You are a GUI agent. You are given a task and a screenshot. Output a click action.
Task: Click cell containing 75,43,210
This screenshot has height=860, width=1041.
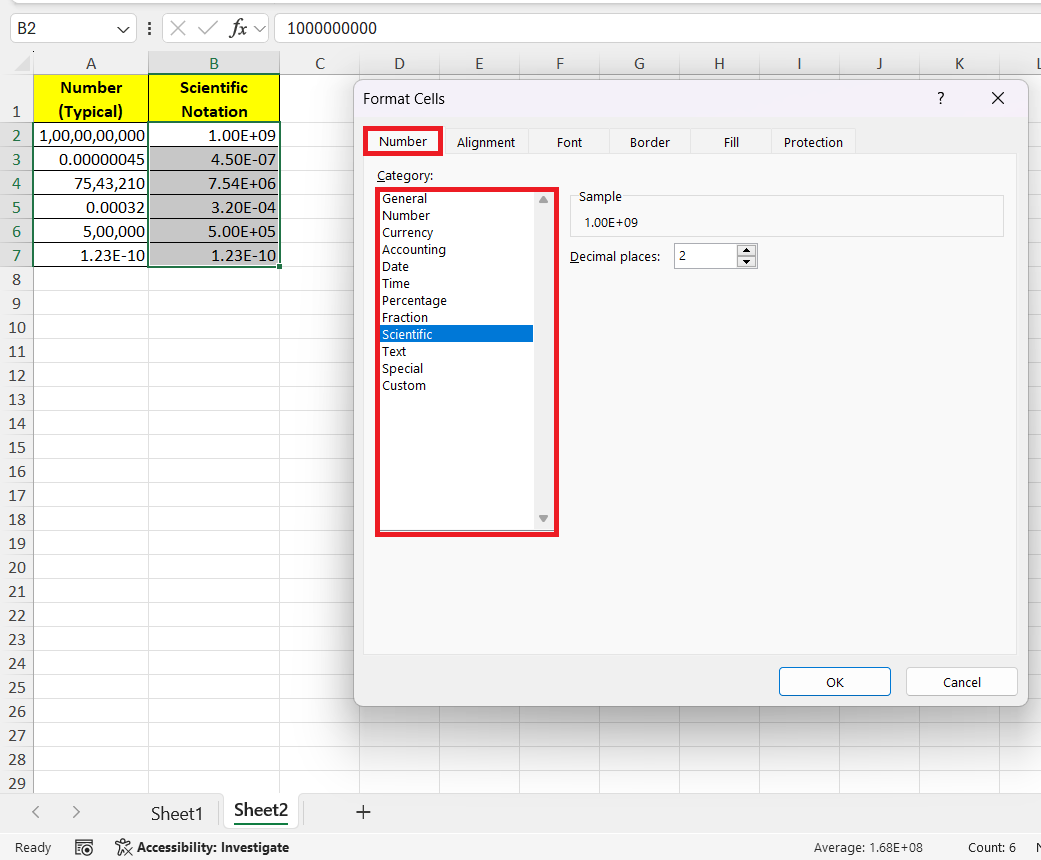[91, 183]
